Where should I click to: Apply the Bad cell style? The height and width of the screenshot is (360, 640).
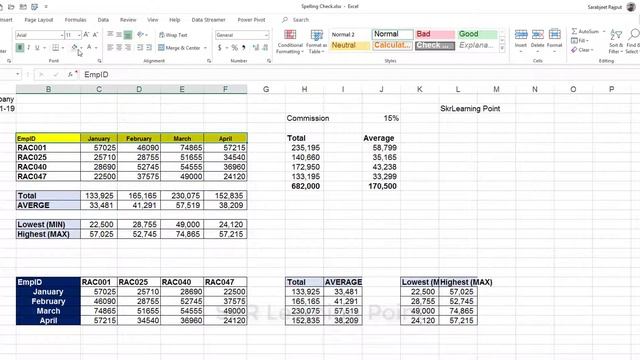click(x=435, y=34)
